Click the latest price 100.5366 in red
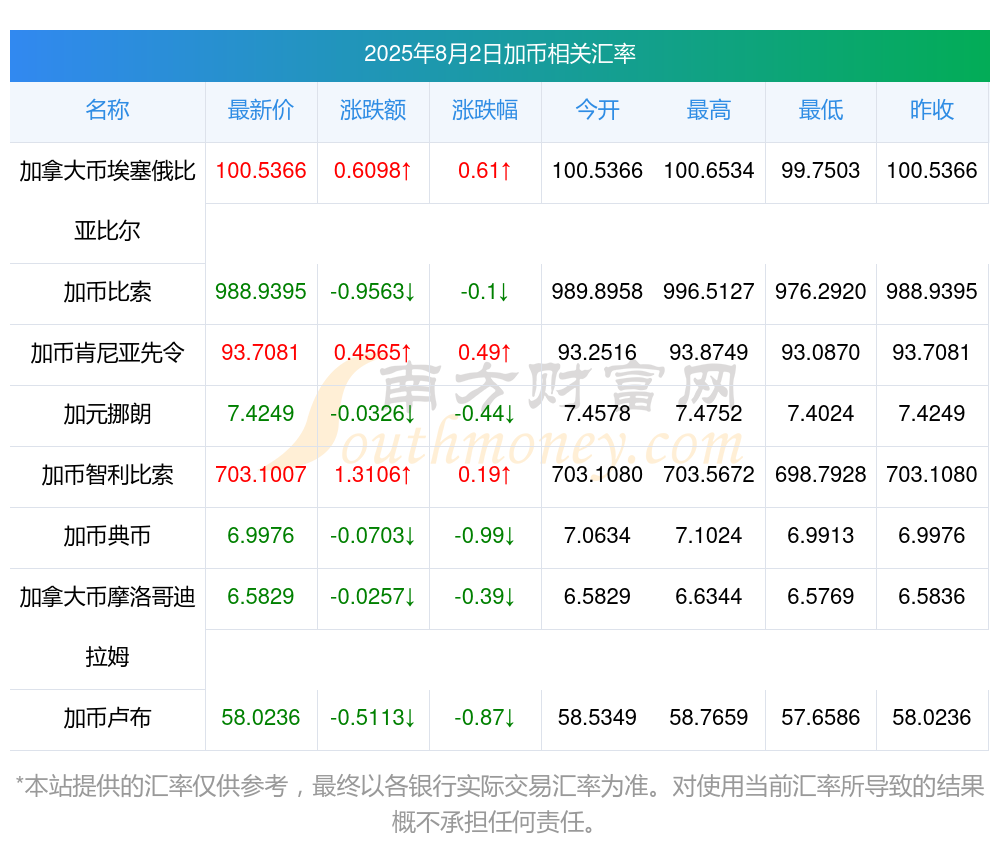This screenshot has width=1000, height=853. coord(261,171)
